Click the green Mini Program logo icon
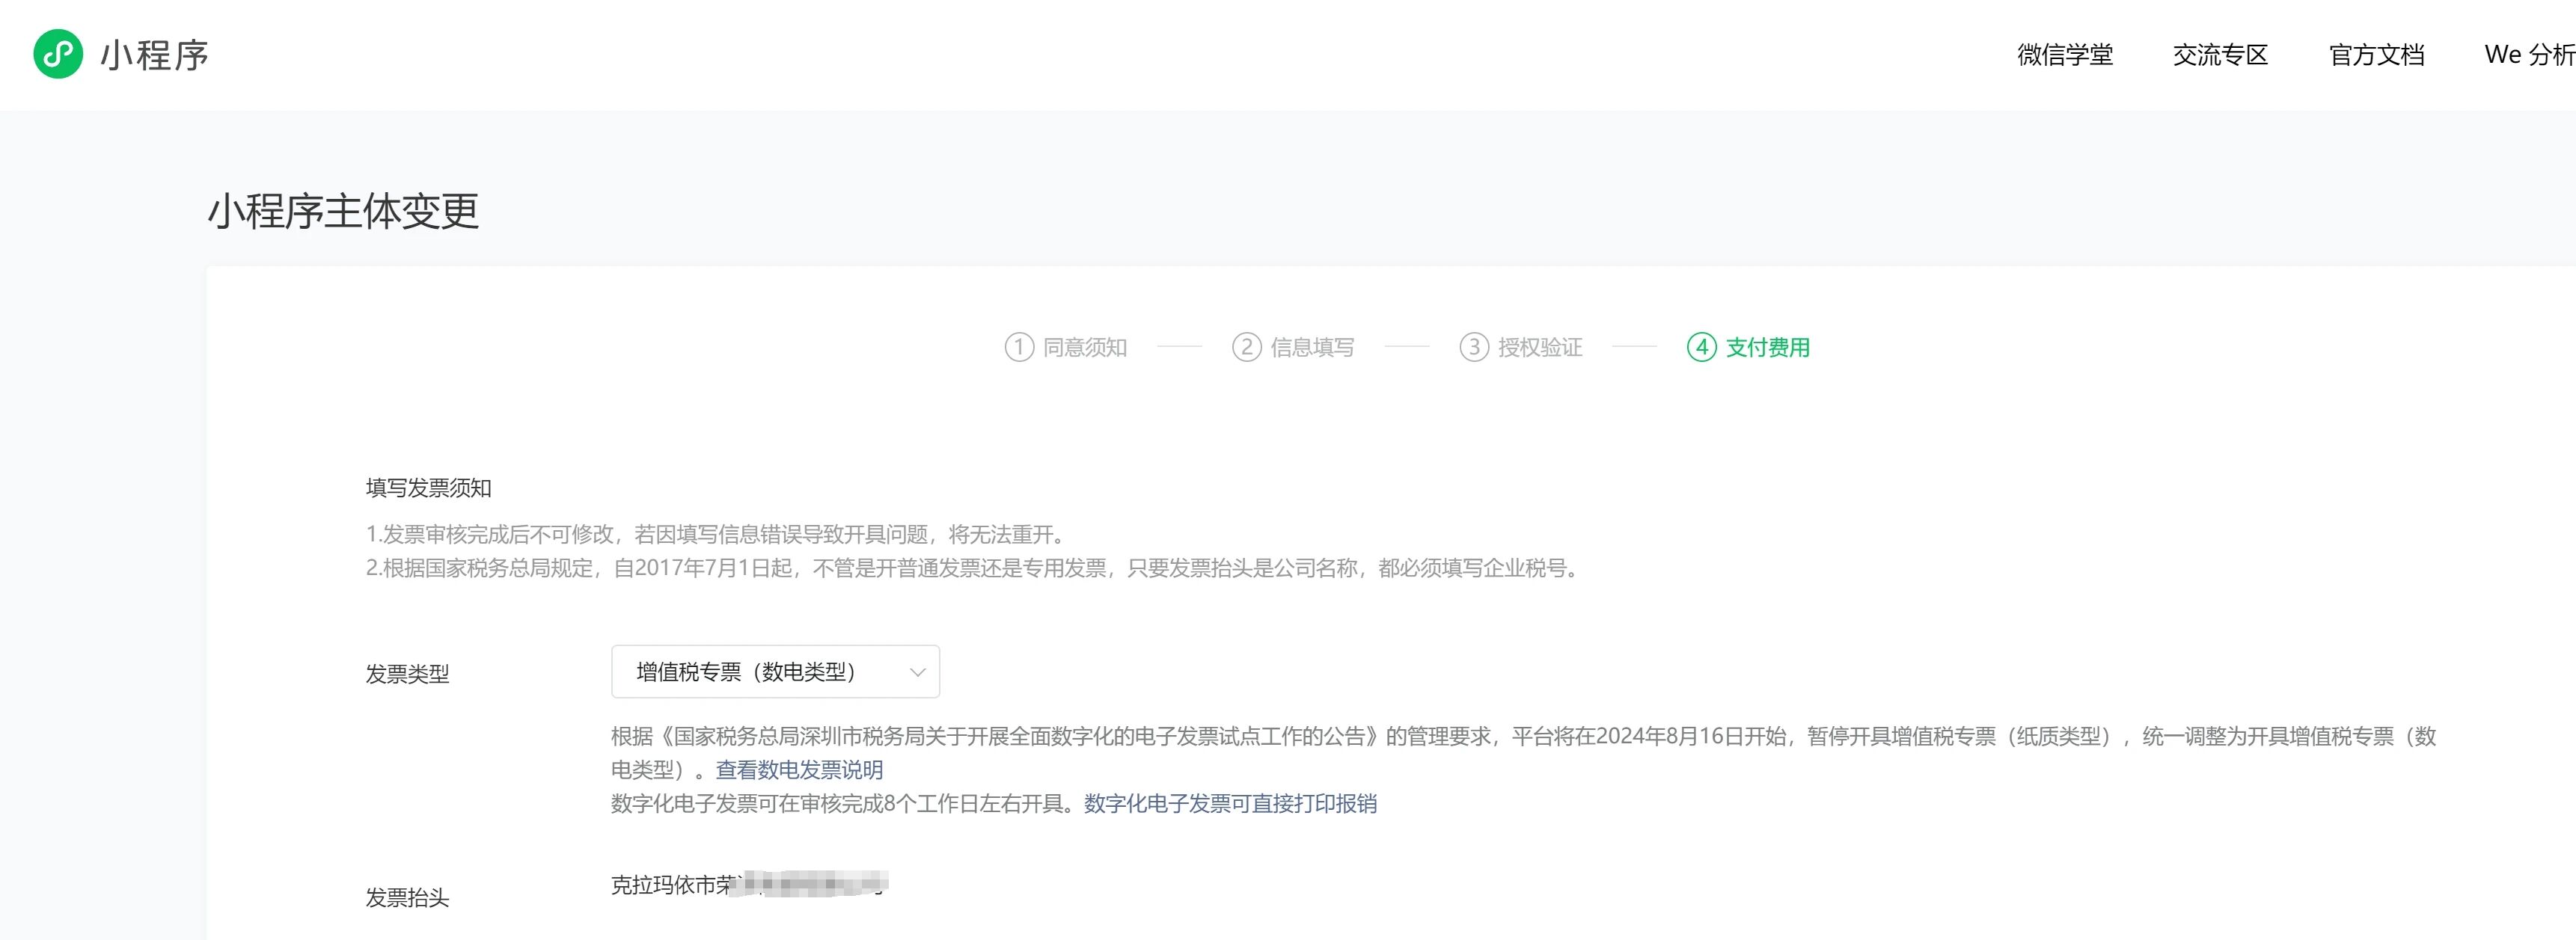Screen dimensions: 2576x940 (x=58, y=54)
